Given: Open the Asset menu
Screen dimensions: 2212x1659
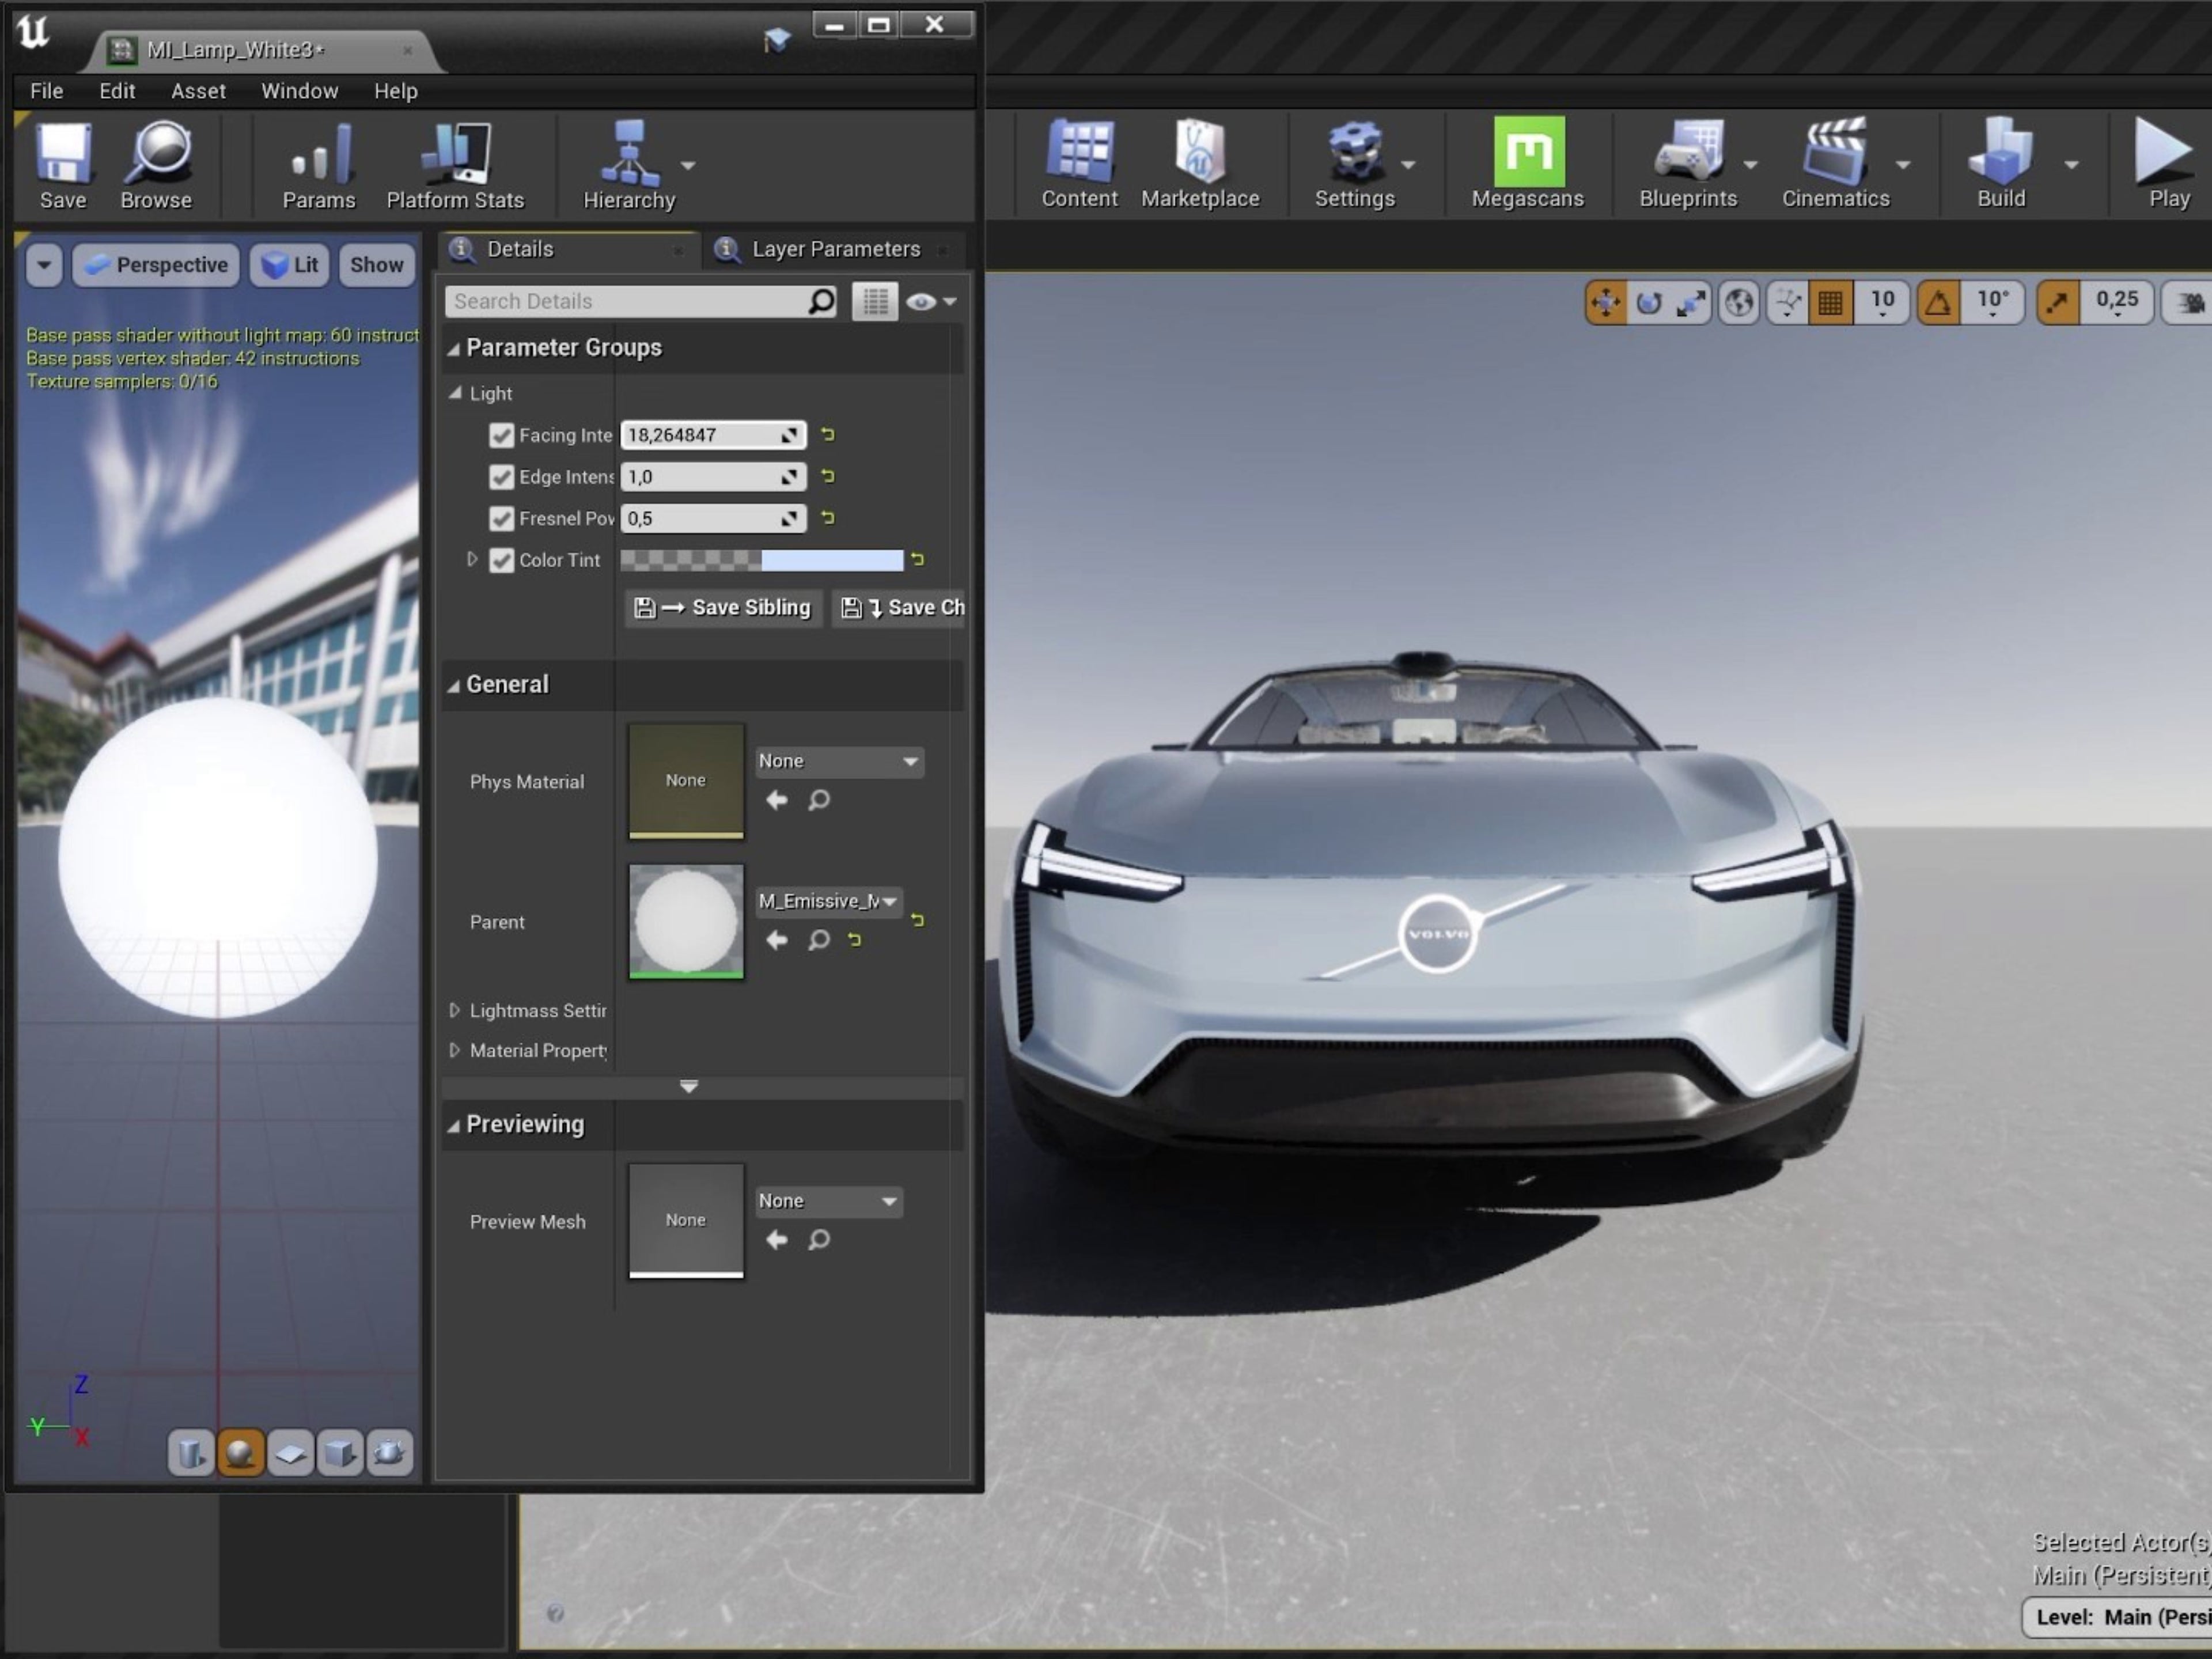Looking at the screenshot, I should click(x=198, y=91).
